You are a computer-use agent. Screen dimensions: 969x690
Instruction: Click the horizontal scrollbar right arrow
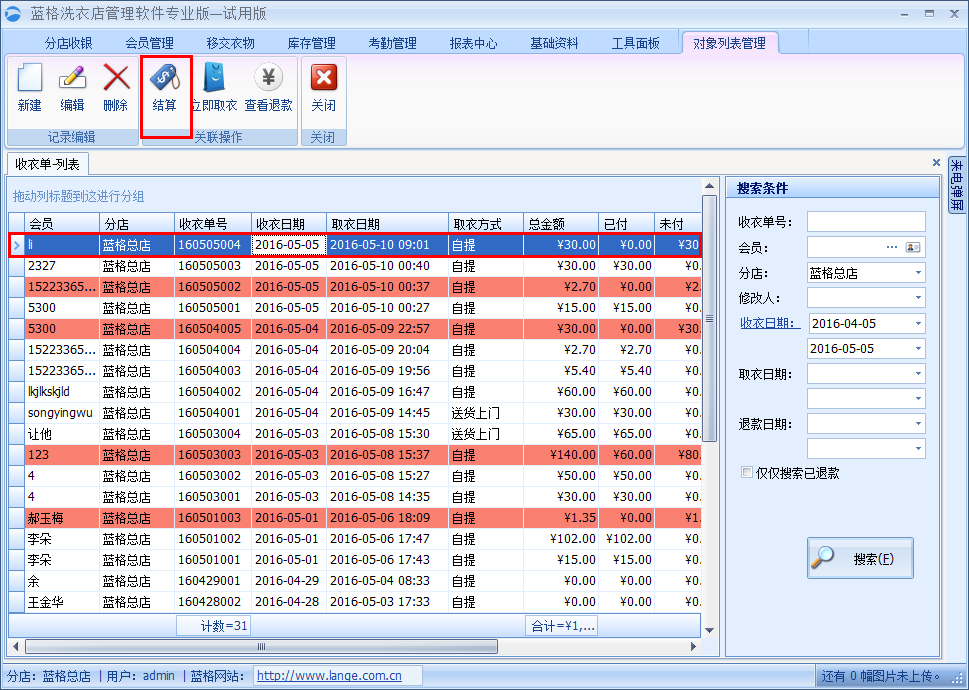(693, 646)
